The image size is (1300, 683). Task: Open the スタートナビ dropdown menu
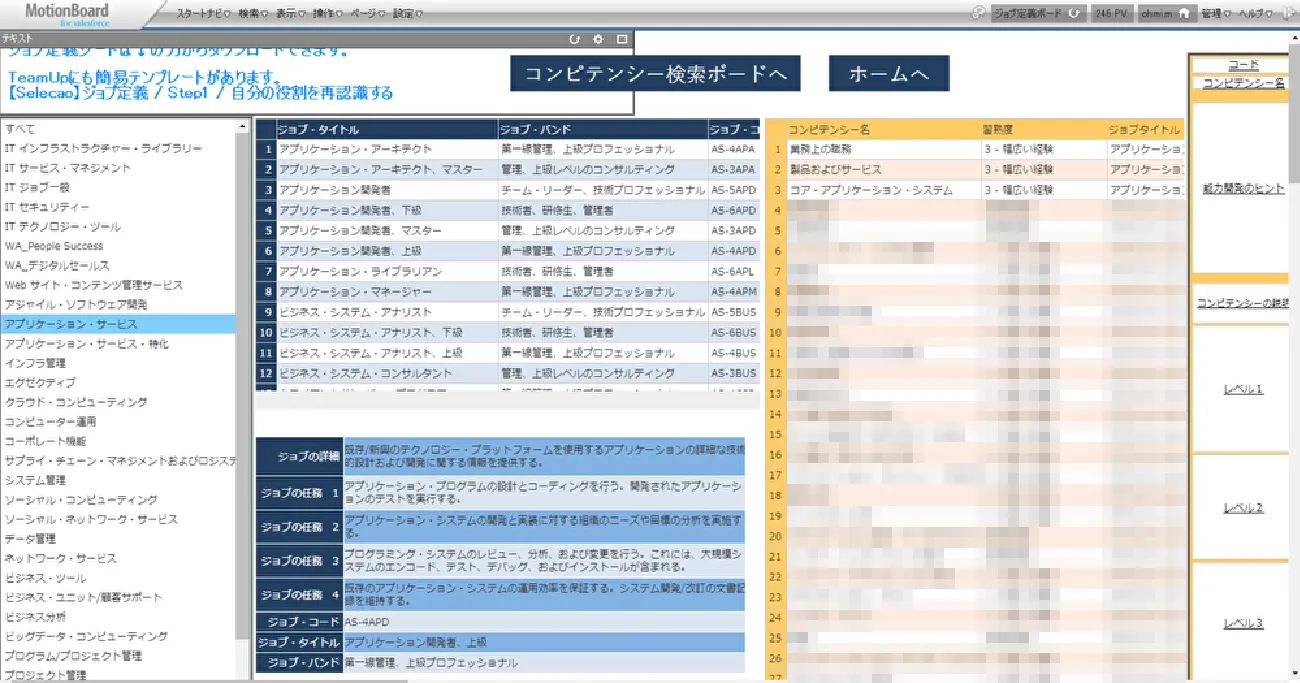tap(202, 14)
